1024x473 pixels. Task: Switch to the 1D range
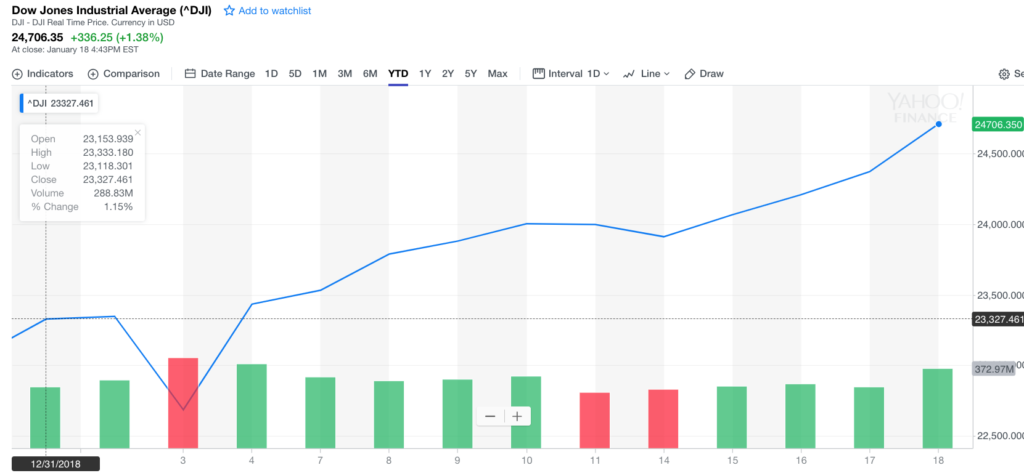click(271, 74)
